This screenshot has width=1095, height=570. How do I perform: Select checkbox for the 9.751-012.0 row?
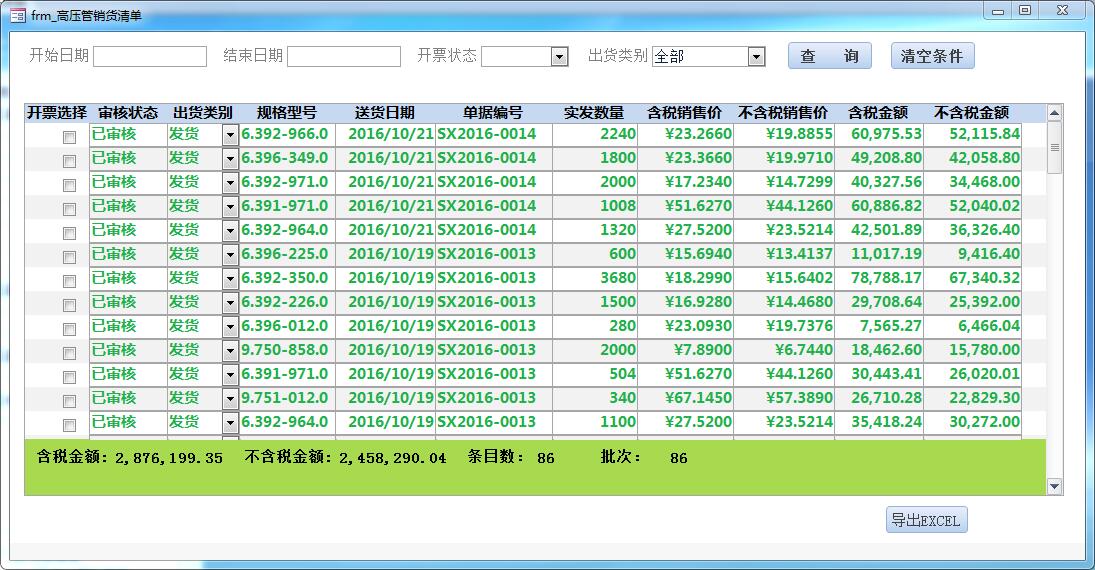click(x=69, y=400)
